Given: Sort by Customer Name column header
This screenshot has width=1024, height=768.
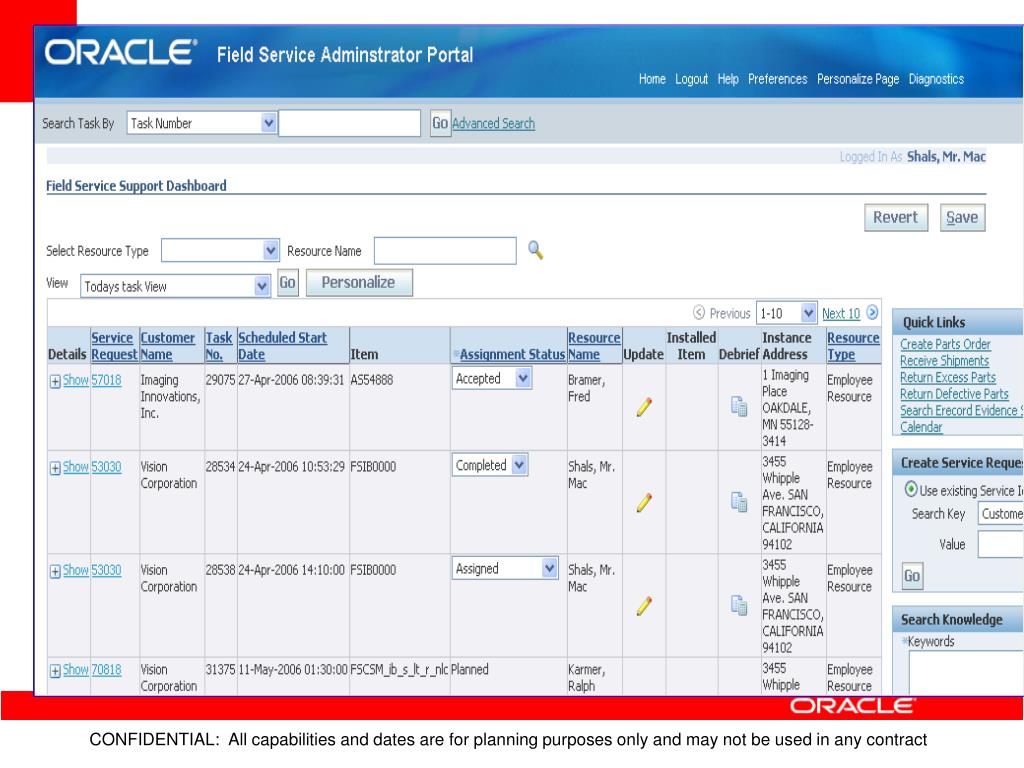Looking at the screenshot, I should 168,346.
